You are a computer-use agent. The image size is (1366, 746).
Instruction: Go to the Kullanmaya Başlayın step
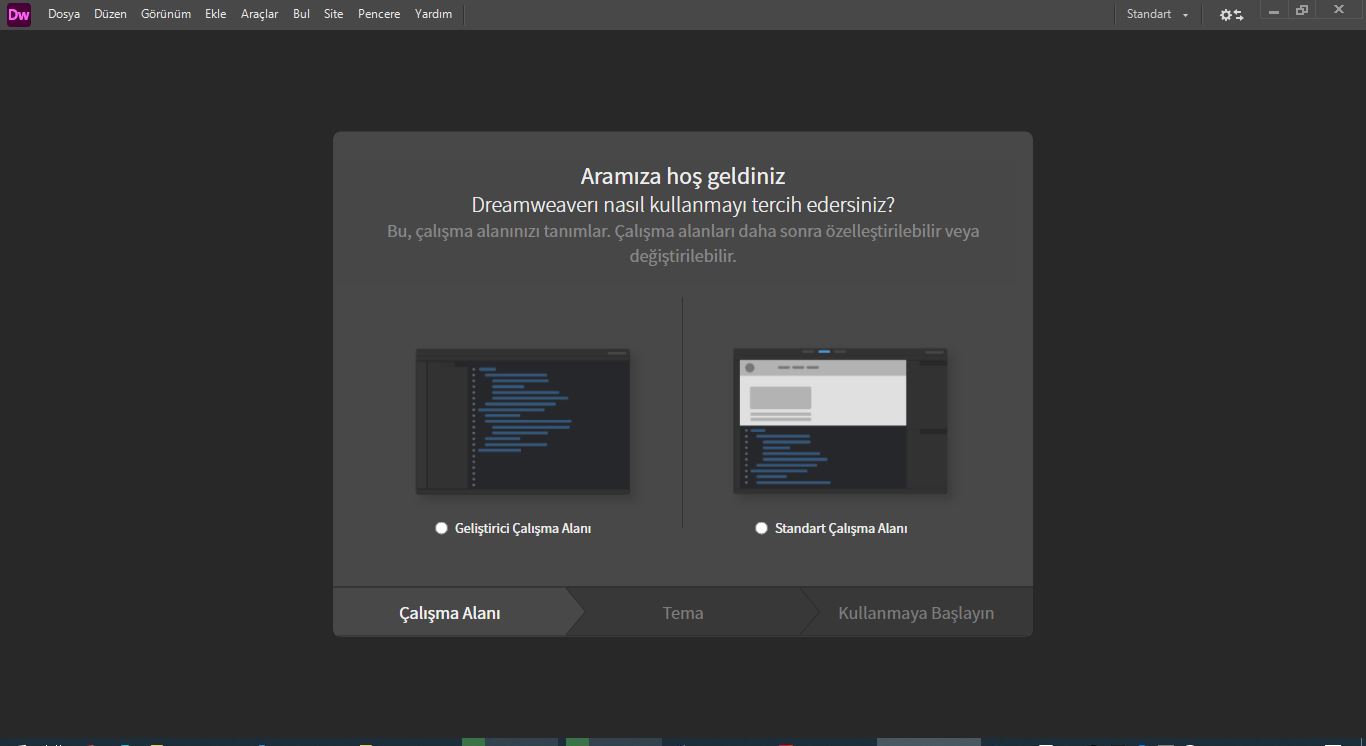(916, 613)
